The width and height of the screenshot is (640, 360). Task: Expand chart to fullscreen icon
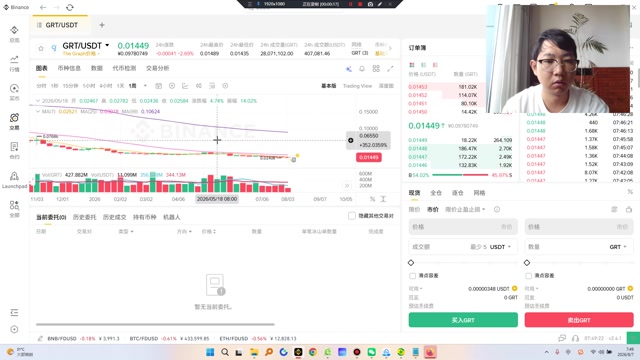pos(390,69)
